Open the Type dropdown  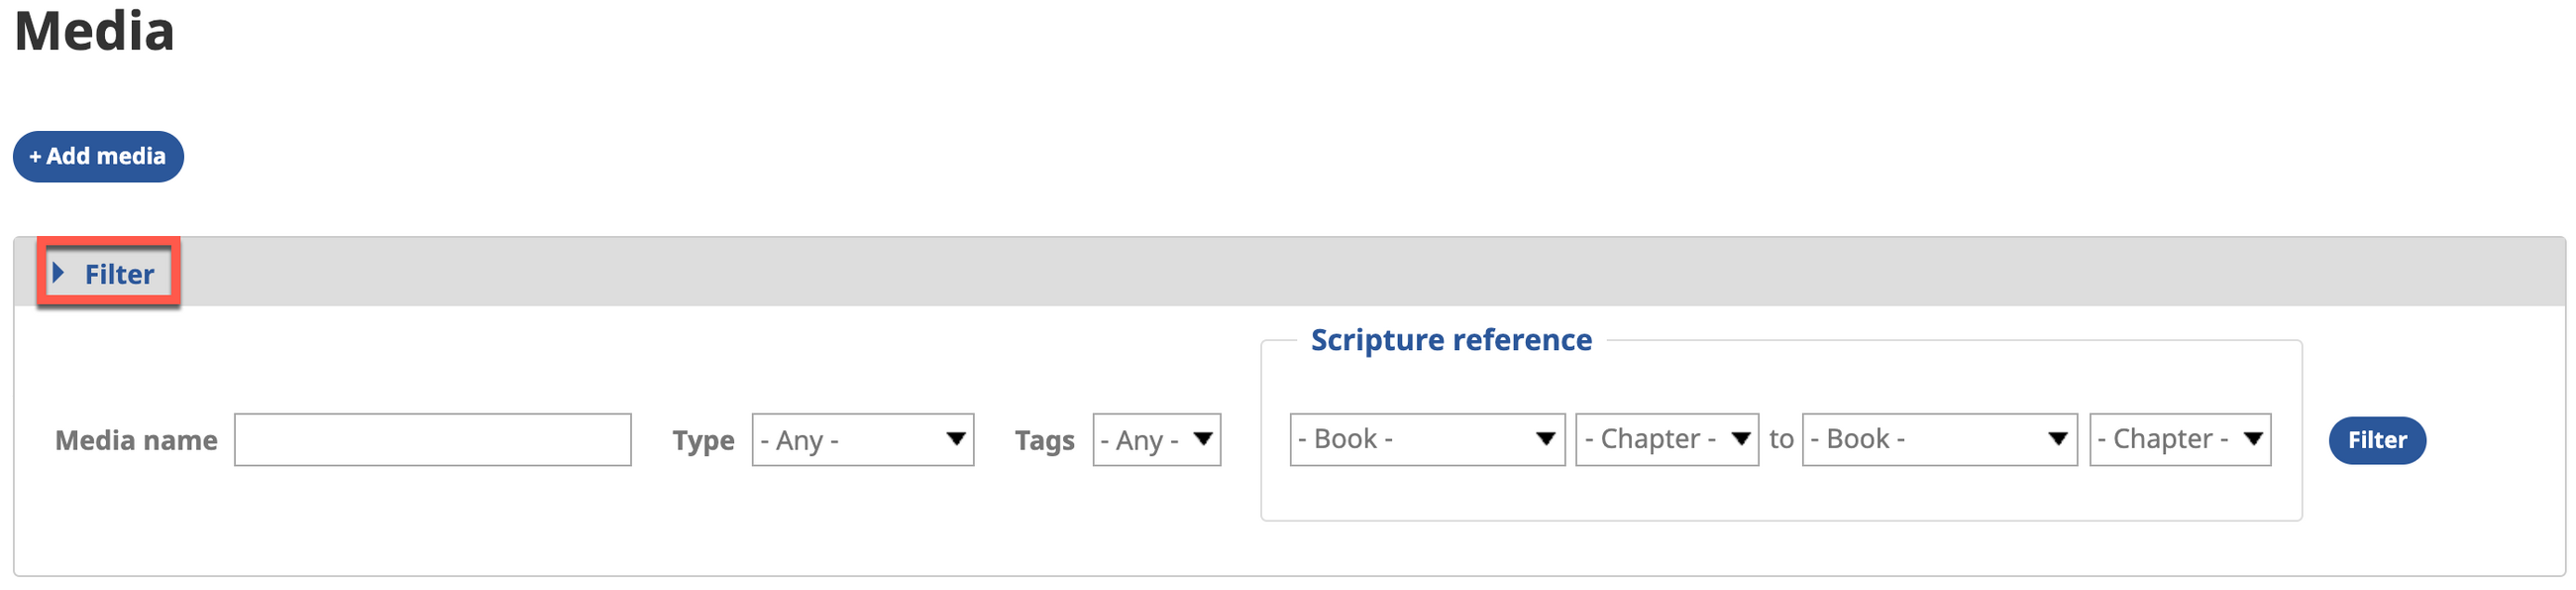[x=862, y=440]
